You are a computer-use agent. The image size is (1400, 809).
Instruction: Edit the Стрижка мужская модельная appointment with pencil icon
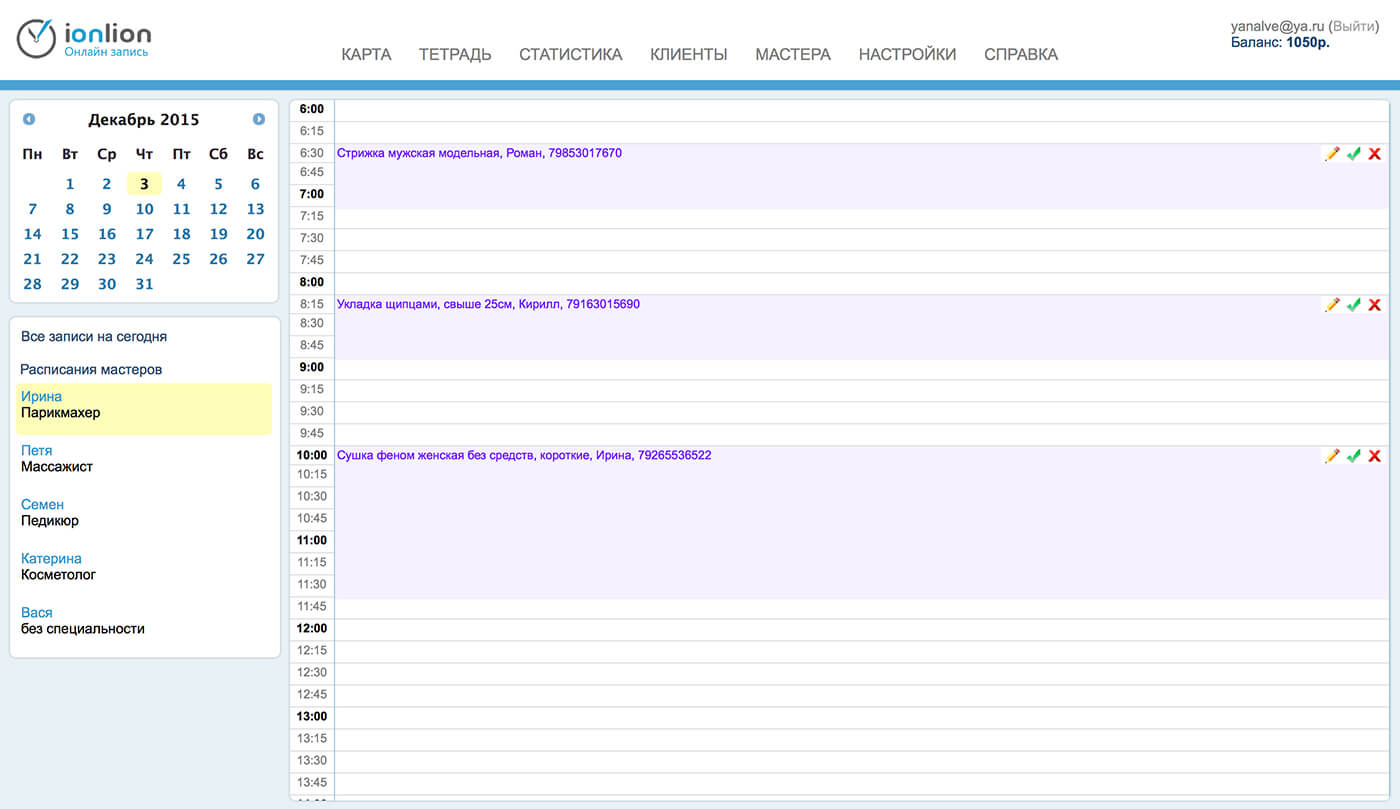1332,154
